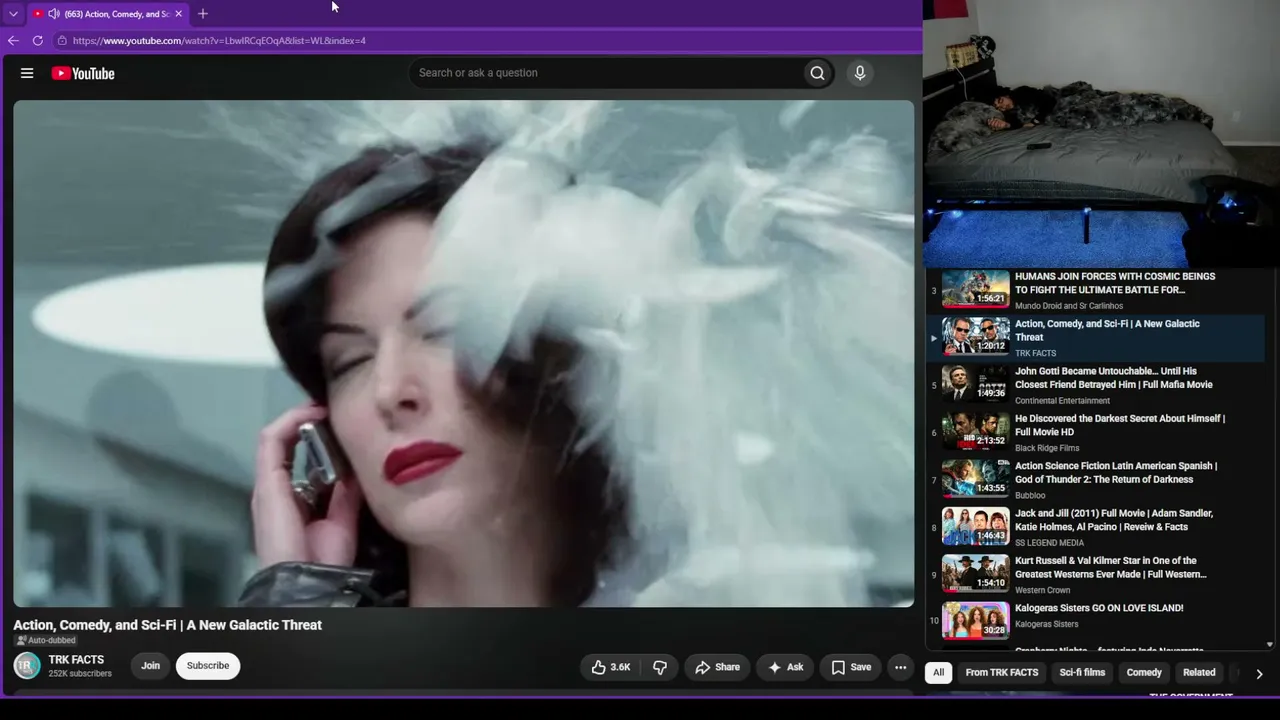
Task: Open the 1:43:55 God of Thunder thumbnail
Action: coord(976,479)
